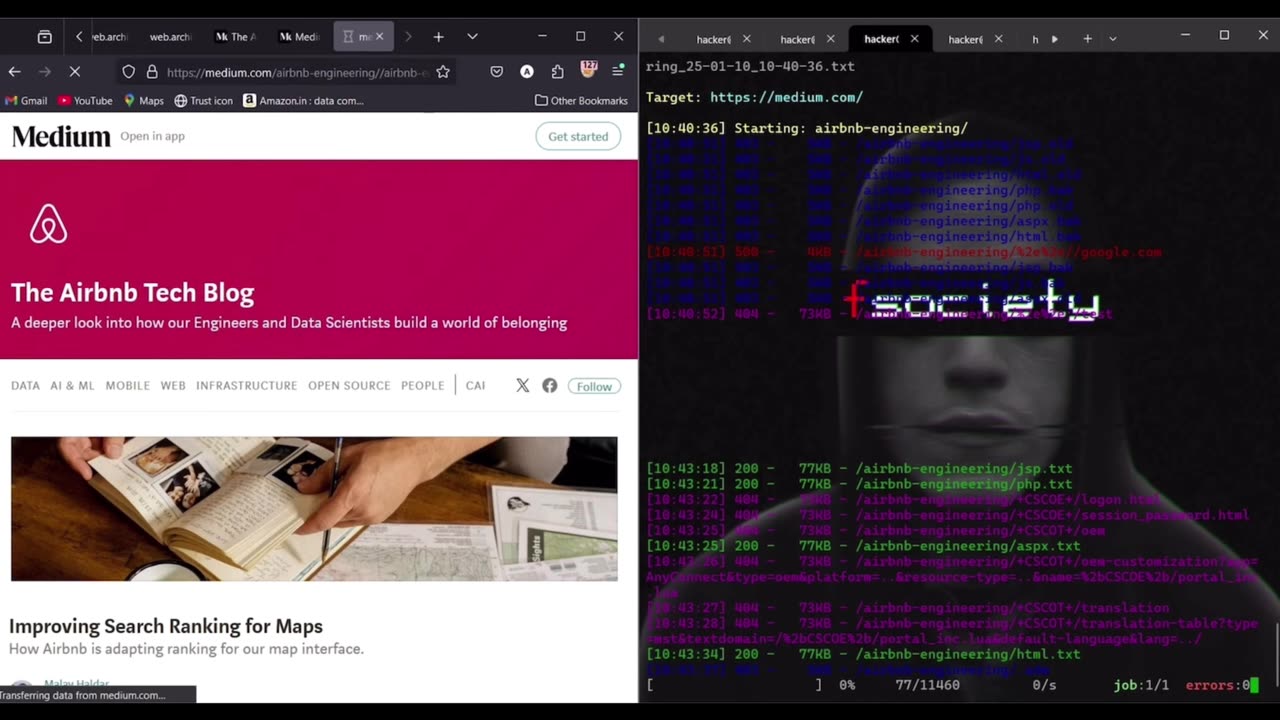Viewport: 1280px width, 720px height.
Task: List all browser tabs dropdown
Action: [472, 37]
